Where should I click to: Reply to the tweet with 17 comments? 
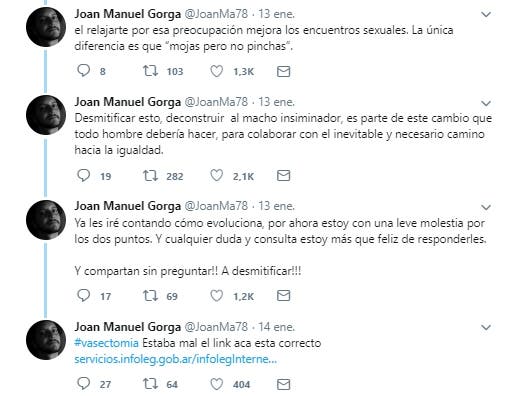83,295
